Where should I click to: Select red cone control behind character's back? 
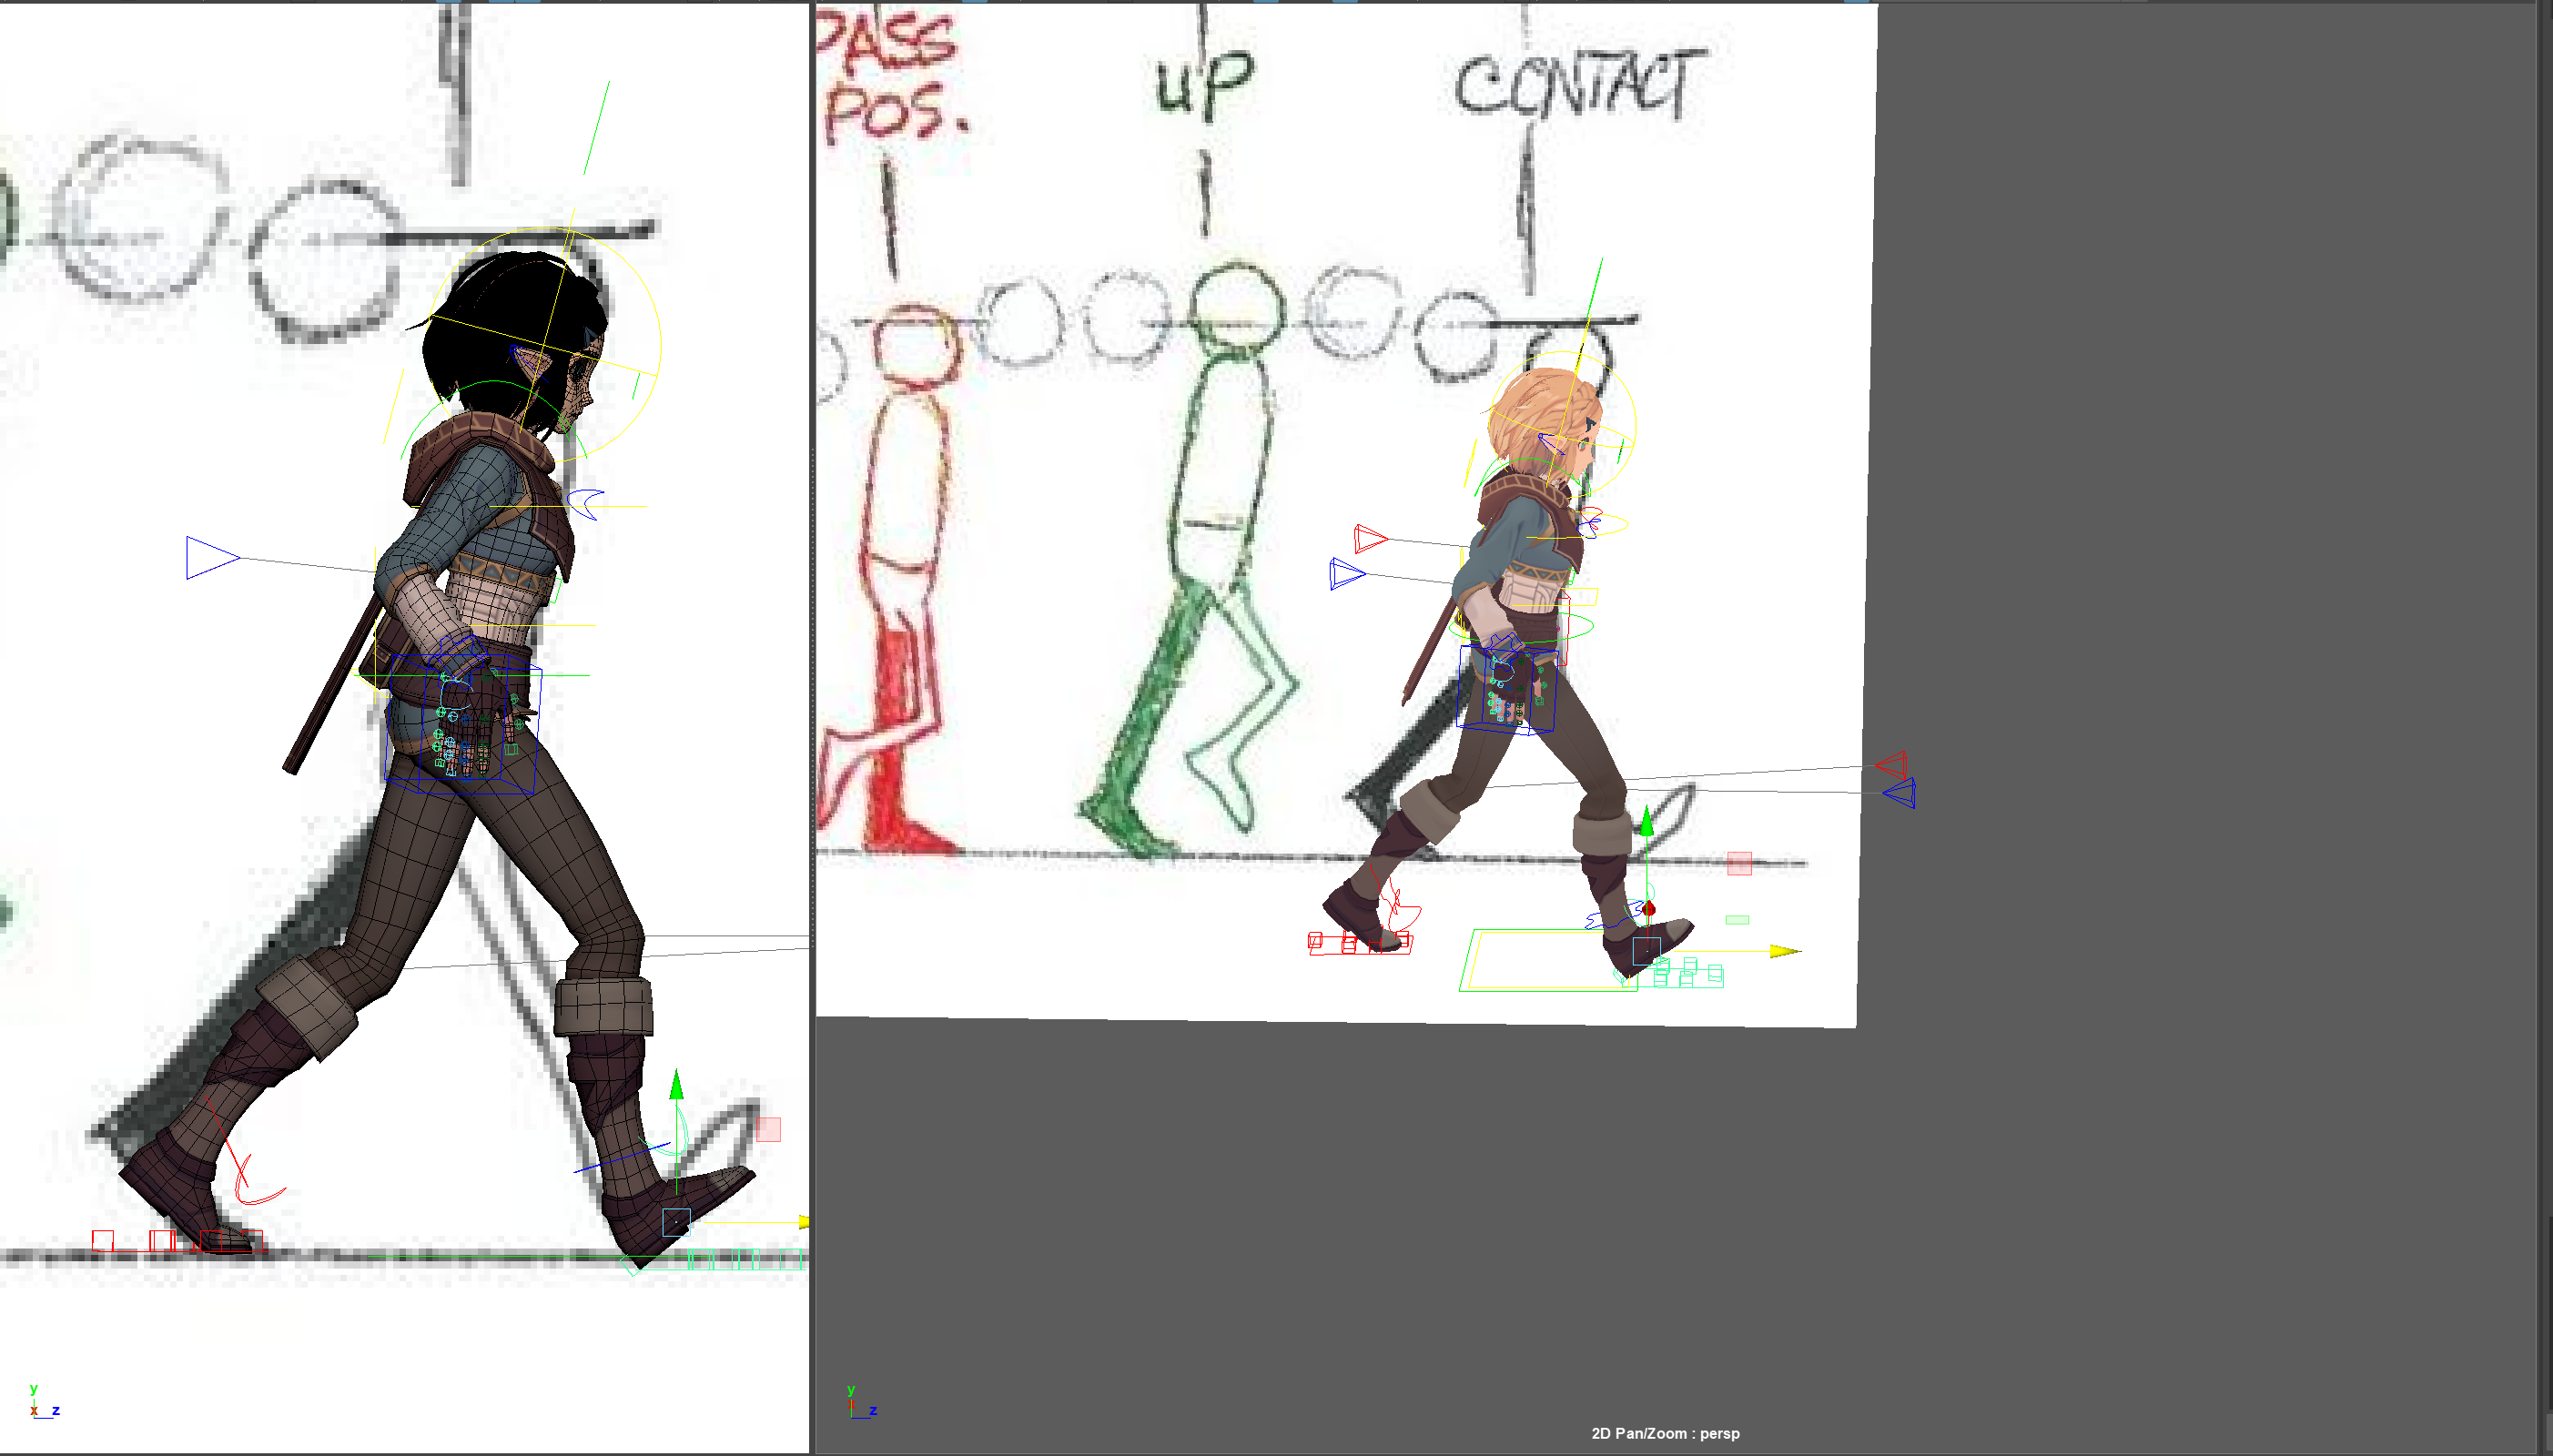point(1369,539)
